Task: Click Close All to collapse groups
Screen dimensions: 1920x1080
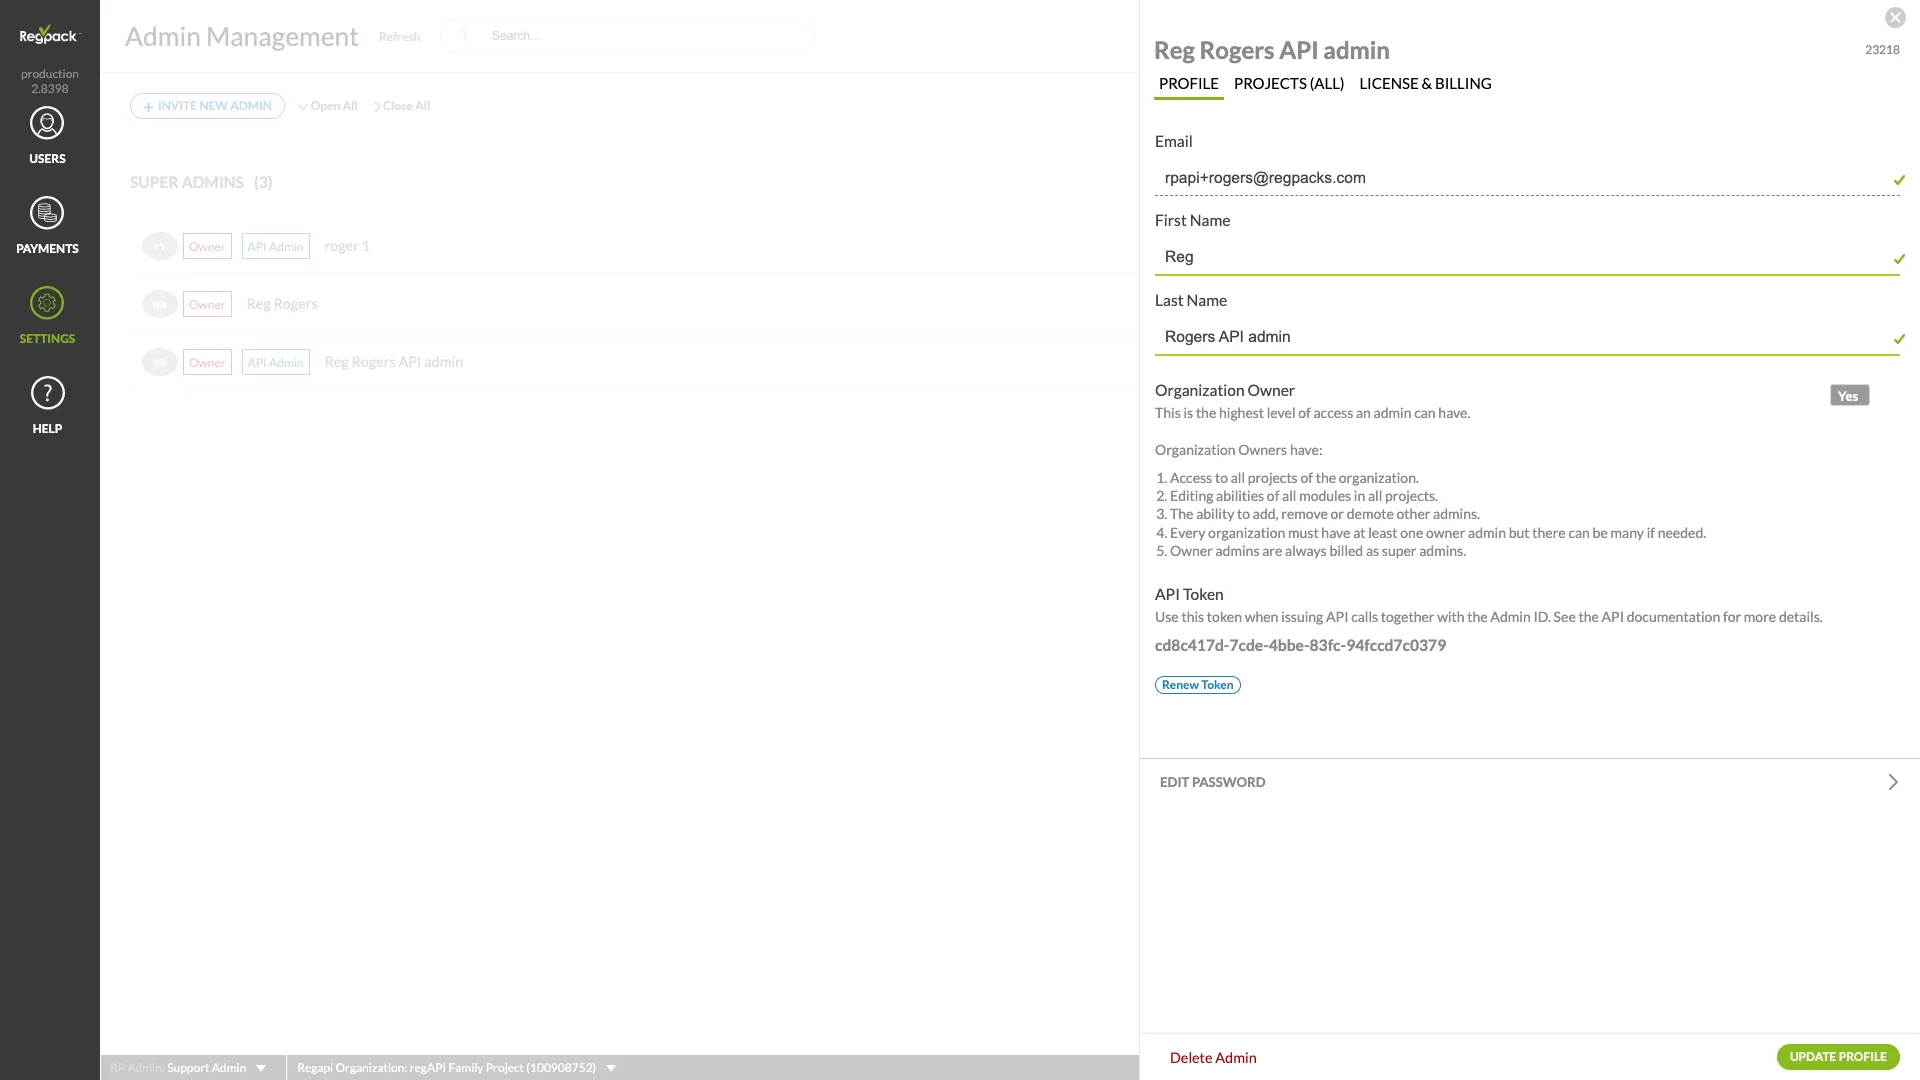Action: (x=402, y=106)
